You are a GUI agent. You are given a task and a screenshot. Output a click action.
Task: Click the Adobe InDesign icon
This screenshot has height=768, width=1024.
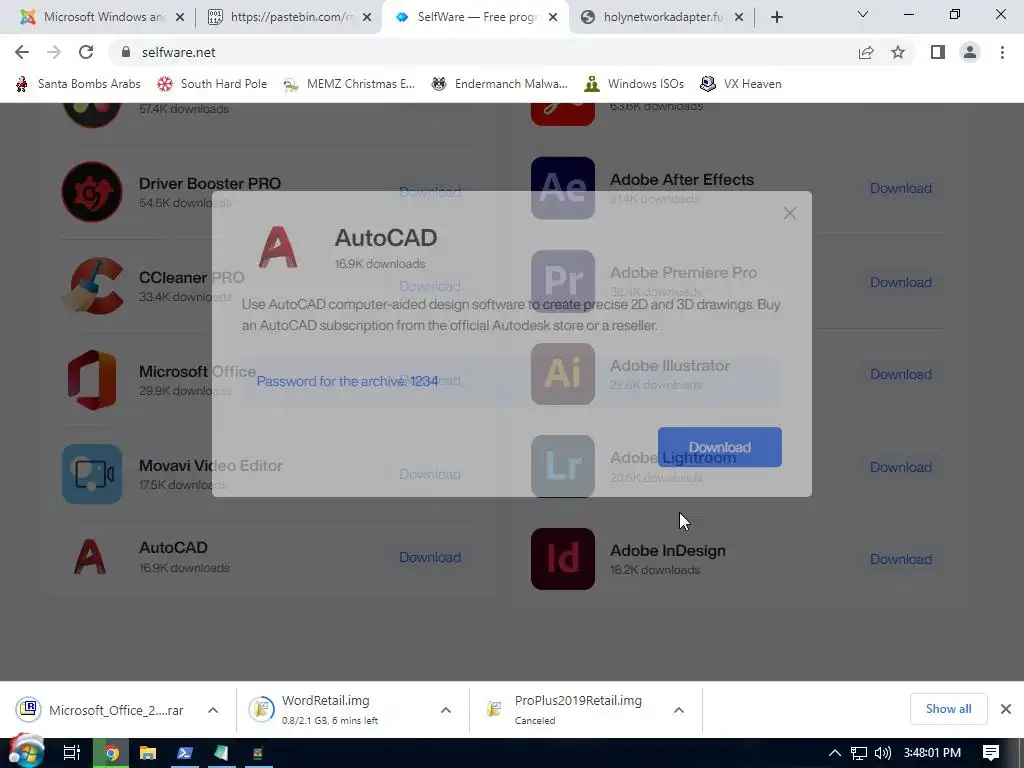[563, 559]
